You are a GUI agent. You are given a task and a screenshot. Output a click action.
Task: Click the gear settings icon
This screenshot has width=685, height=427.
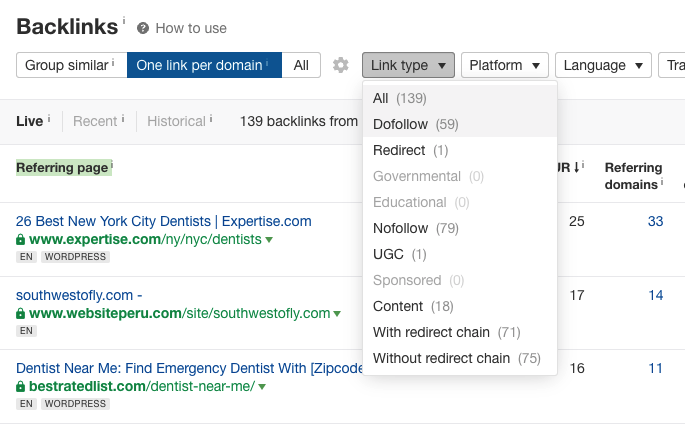click(x=341, y=65)
